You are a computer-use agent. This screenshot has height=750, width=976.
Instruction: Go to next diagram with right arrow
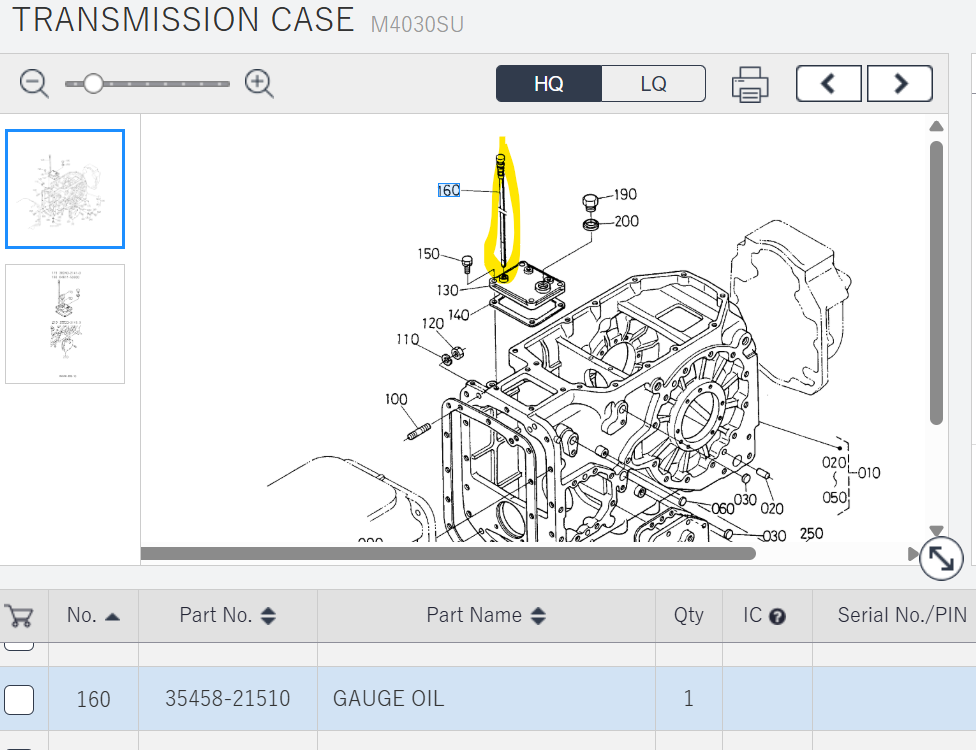900,84
